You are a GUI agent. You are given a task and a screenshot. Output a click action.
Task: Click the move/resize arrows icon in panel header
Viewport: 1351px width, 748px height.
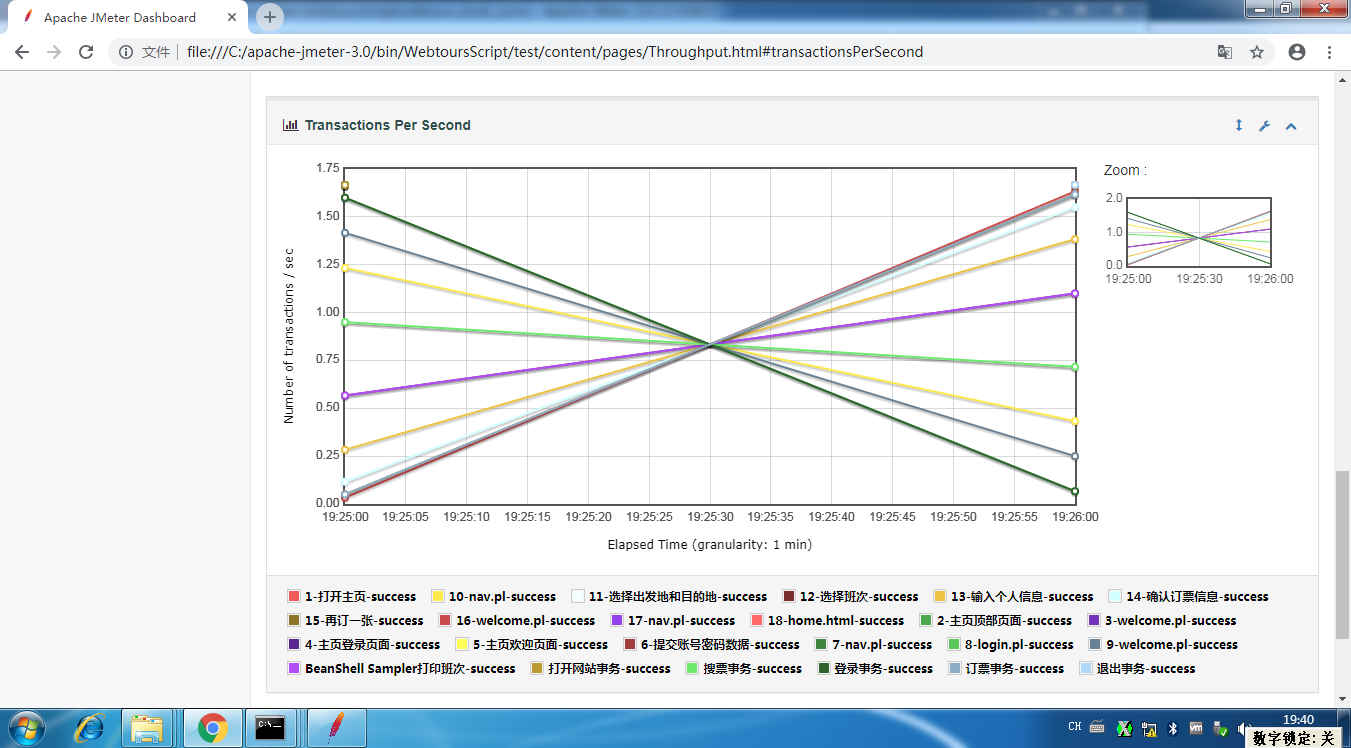point(1239,125)
